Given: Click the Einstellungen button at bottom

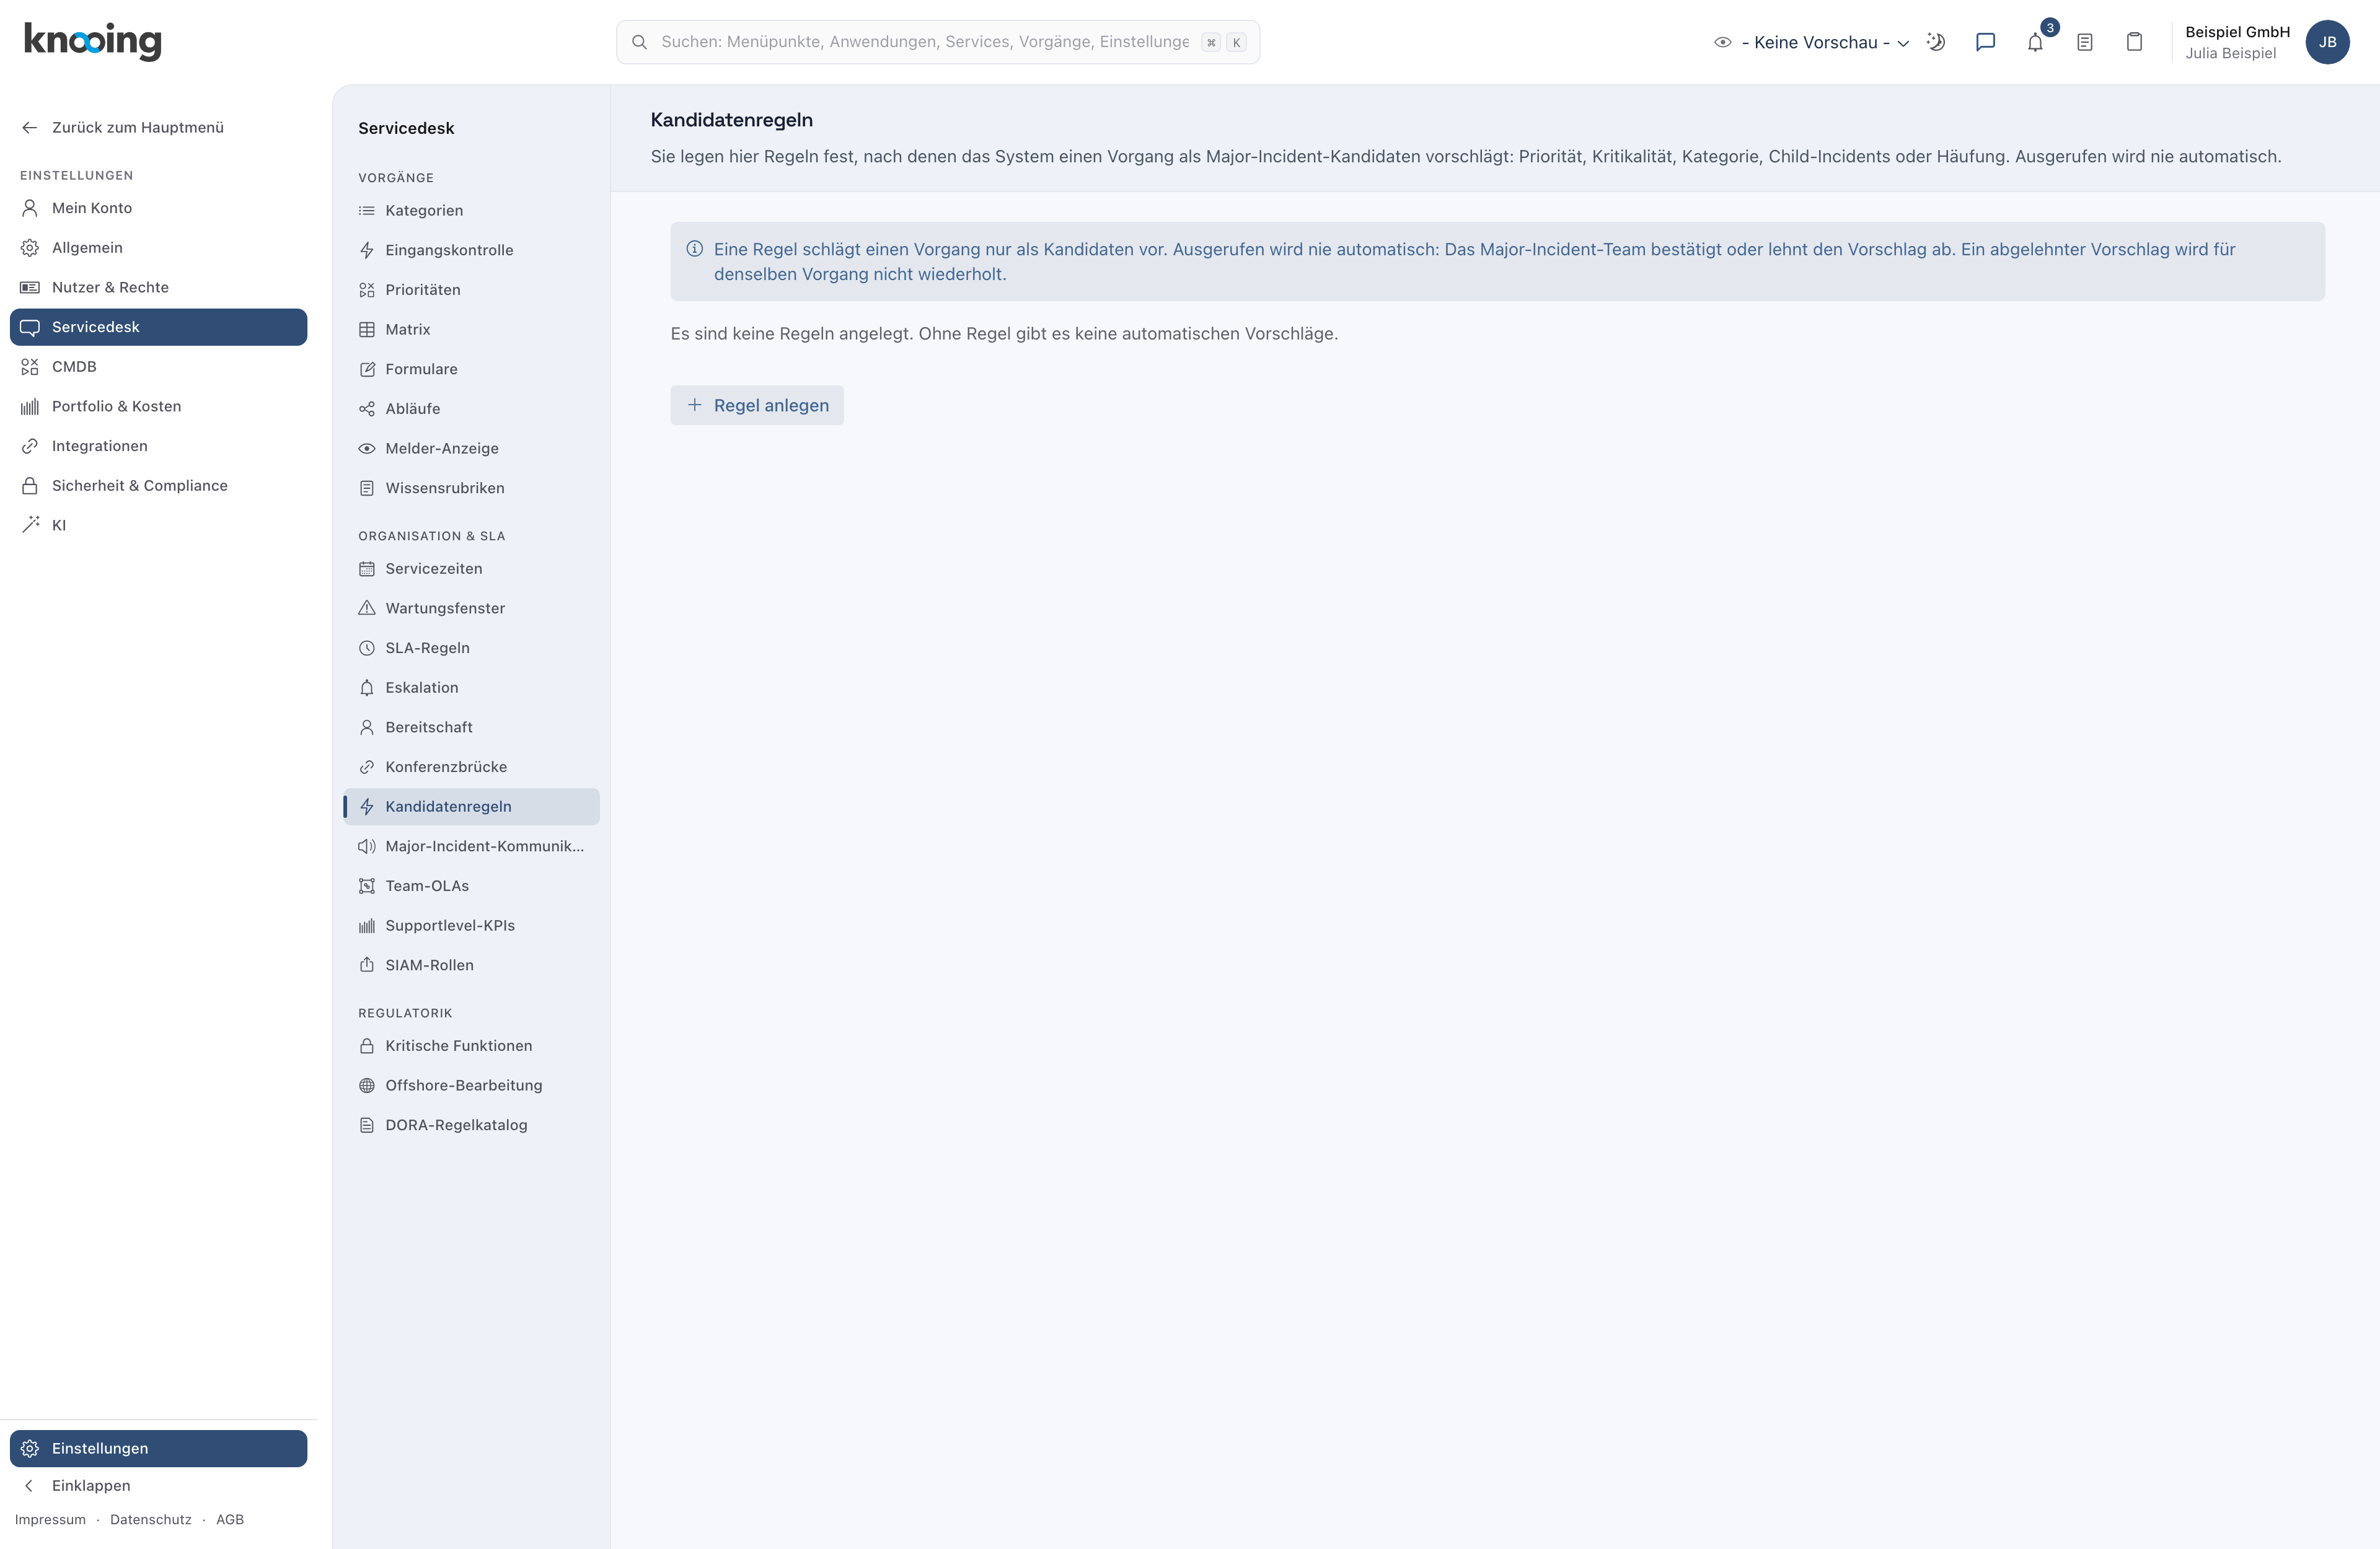Looking at the screenshot, I should coord(158,1448).
